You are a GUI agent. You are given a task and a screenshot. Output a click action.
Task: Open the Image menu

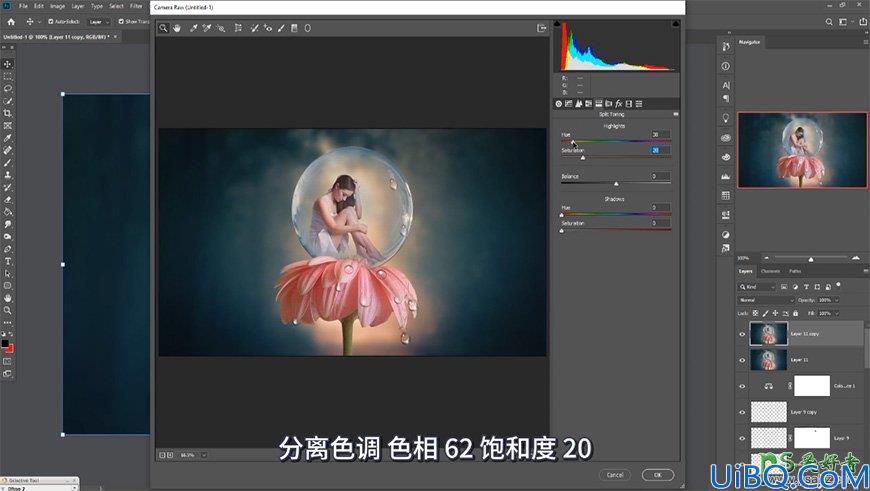click(x=58, y=6)
